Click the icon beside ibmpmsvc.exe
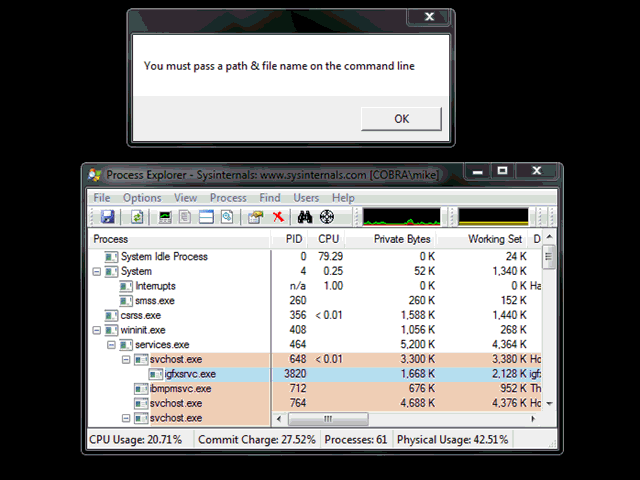This screenshot has width=640, height=480. tap(141, 389)
